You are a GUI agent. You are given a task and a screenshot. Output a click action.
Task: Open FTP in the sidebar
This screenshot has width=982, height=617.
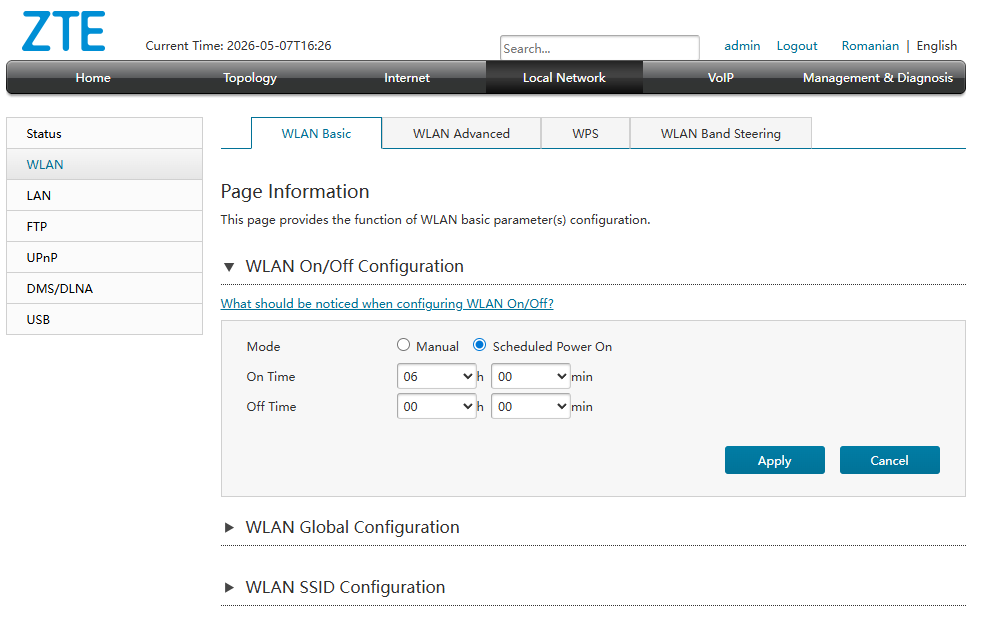[x=105, y=227]
